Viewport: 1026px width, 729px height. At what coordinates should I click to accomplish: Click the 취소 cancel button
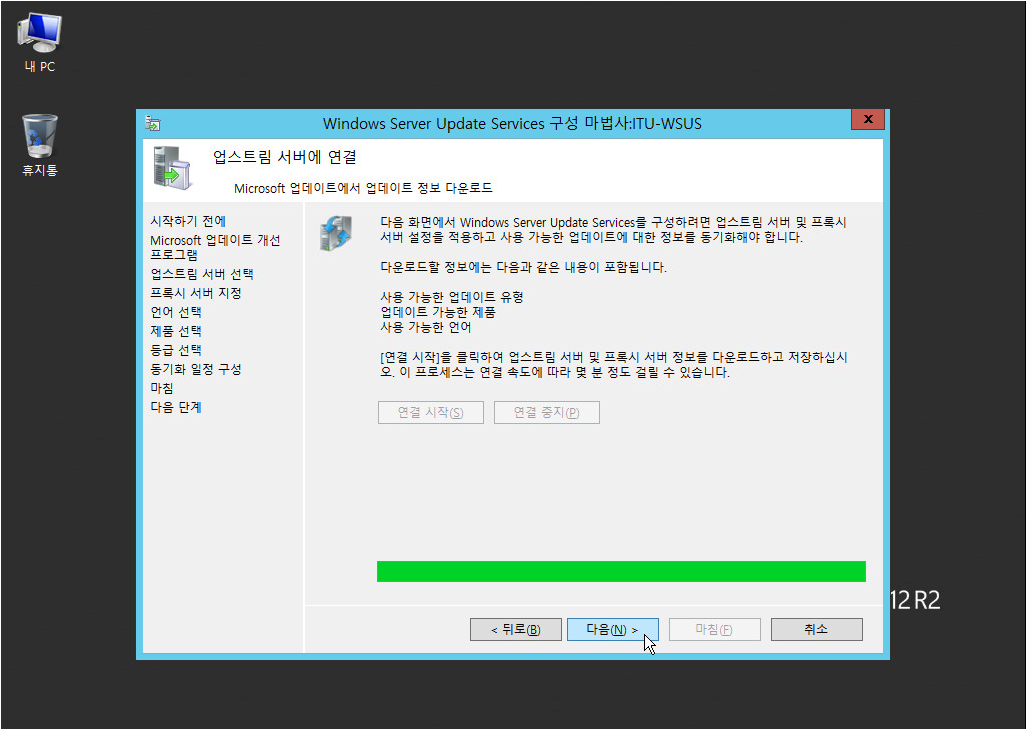tap(816, 629)
